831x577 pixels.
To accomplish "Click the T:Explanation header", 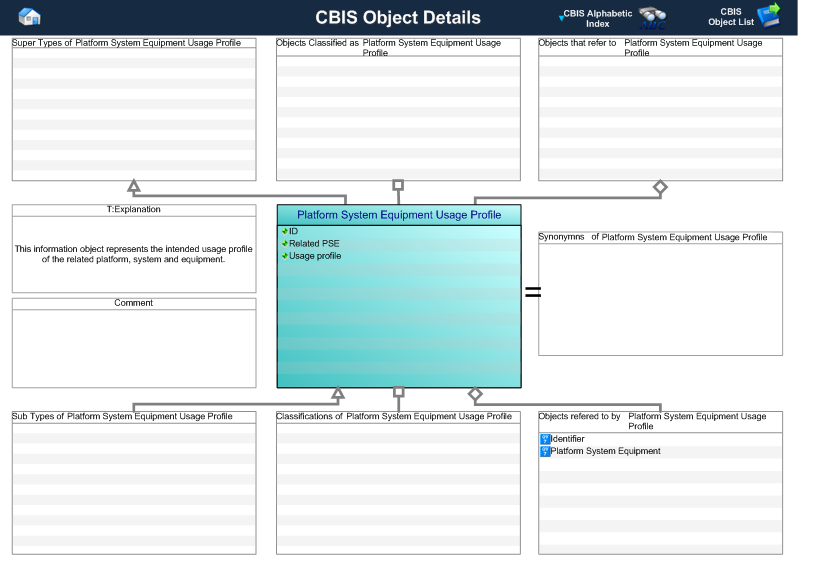I will coord(134,209).
